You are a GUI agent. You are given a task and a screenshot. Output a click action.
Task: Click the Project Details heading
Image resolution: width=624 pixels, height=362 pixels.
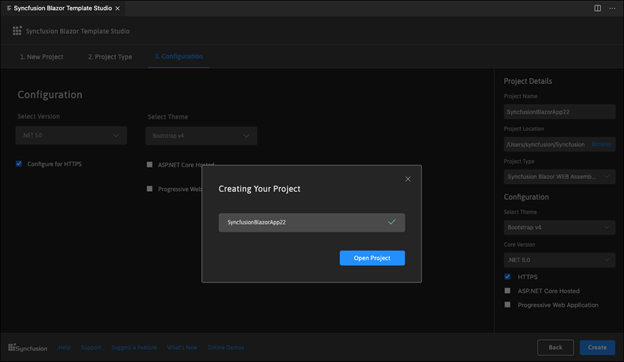528,81
